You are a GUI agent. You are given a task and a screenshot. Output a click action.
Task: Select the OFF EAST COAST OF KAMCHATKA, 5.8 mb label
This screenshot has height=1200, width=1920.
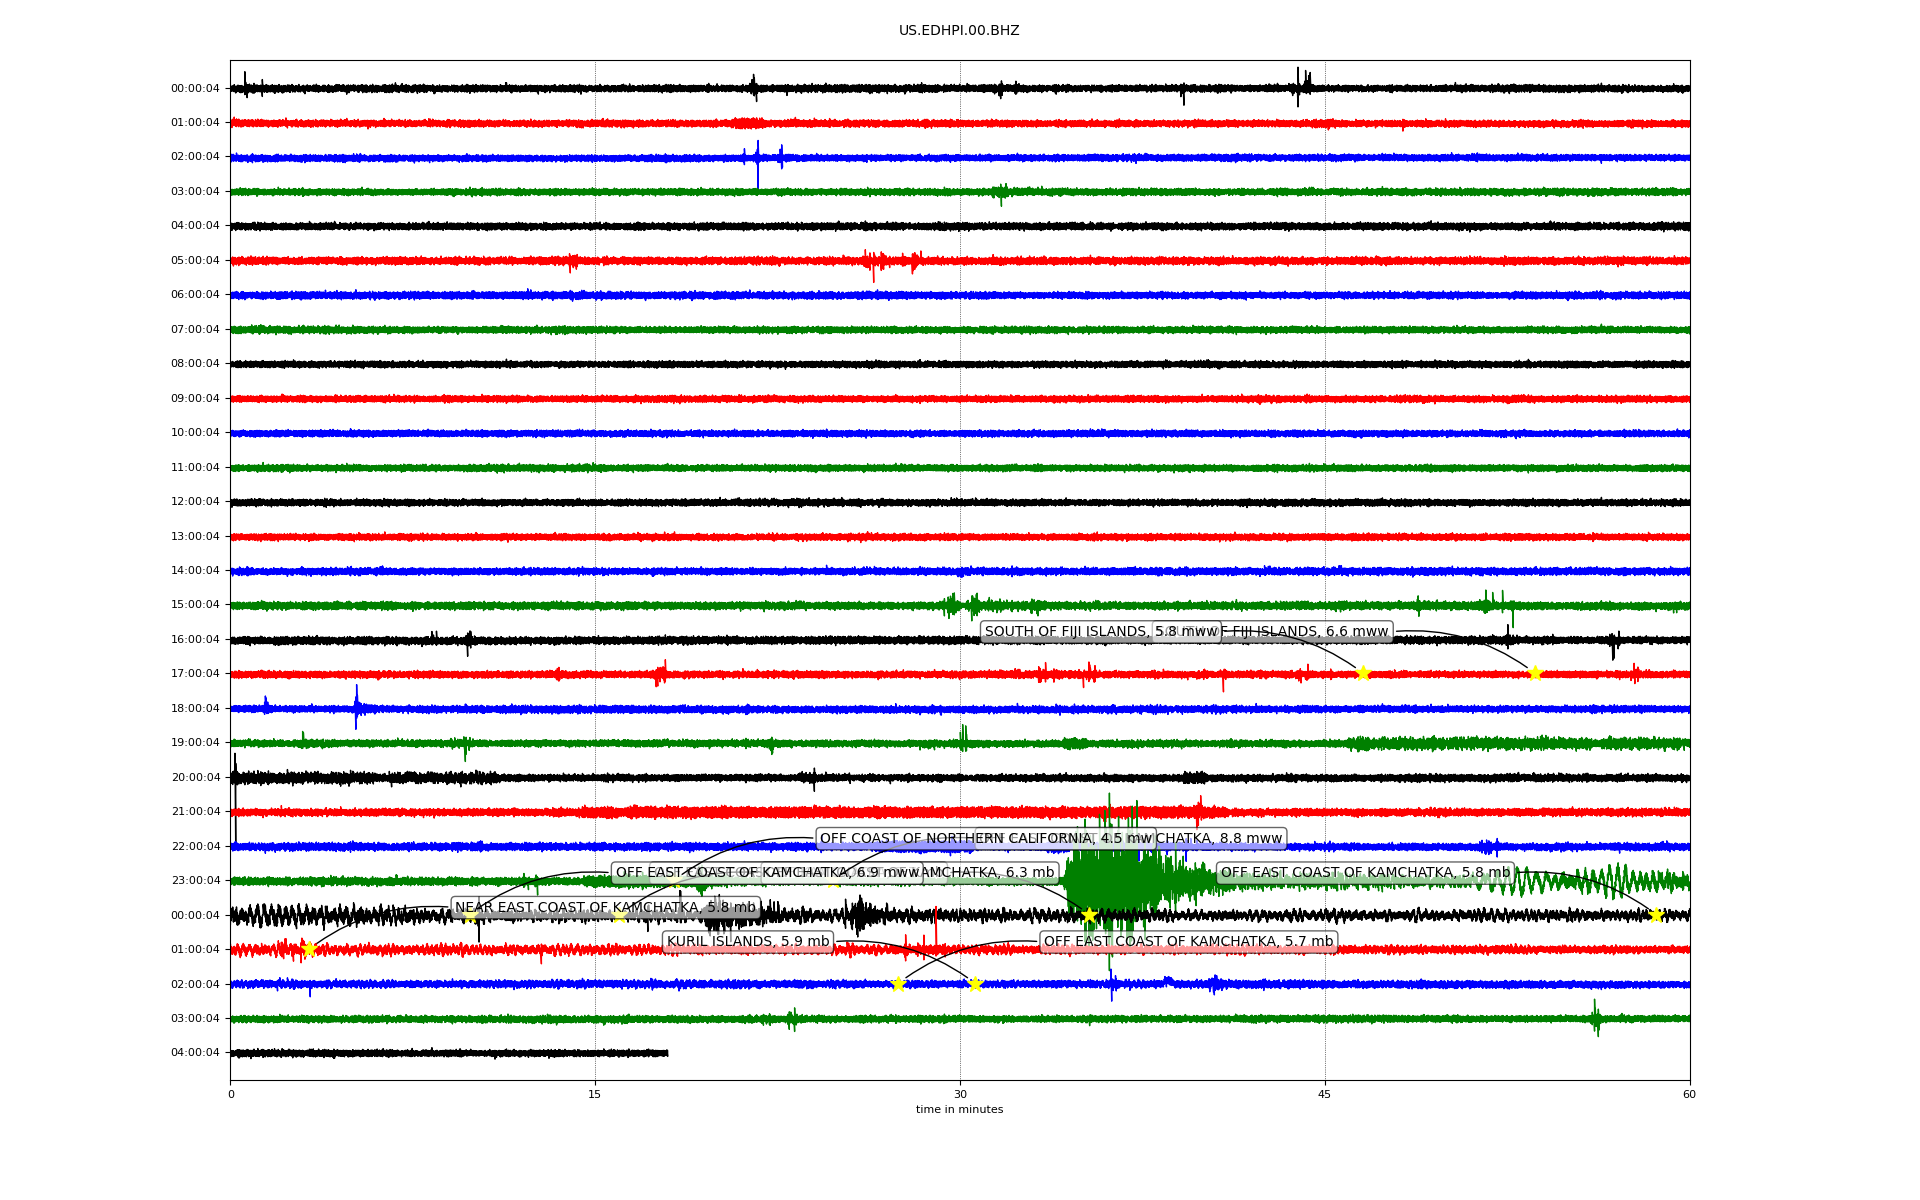coord(1365,873)
